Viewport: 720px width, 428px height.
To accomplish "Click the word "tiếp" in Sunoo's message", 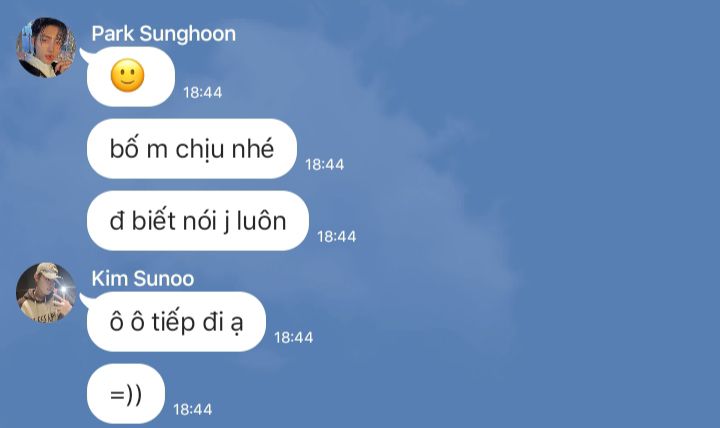I will pyautogui.click(x=174, y=321).
